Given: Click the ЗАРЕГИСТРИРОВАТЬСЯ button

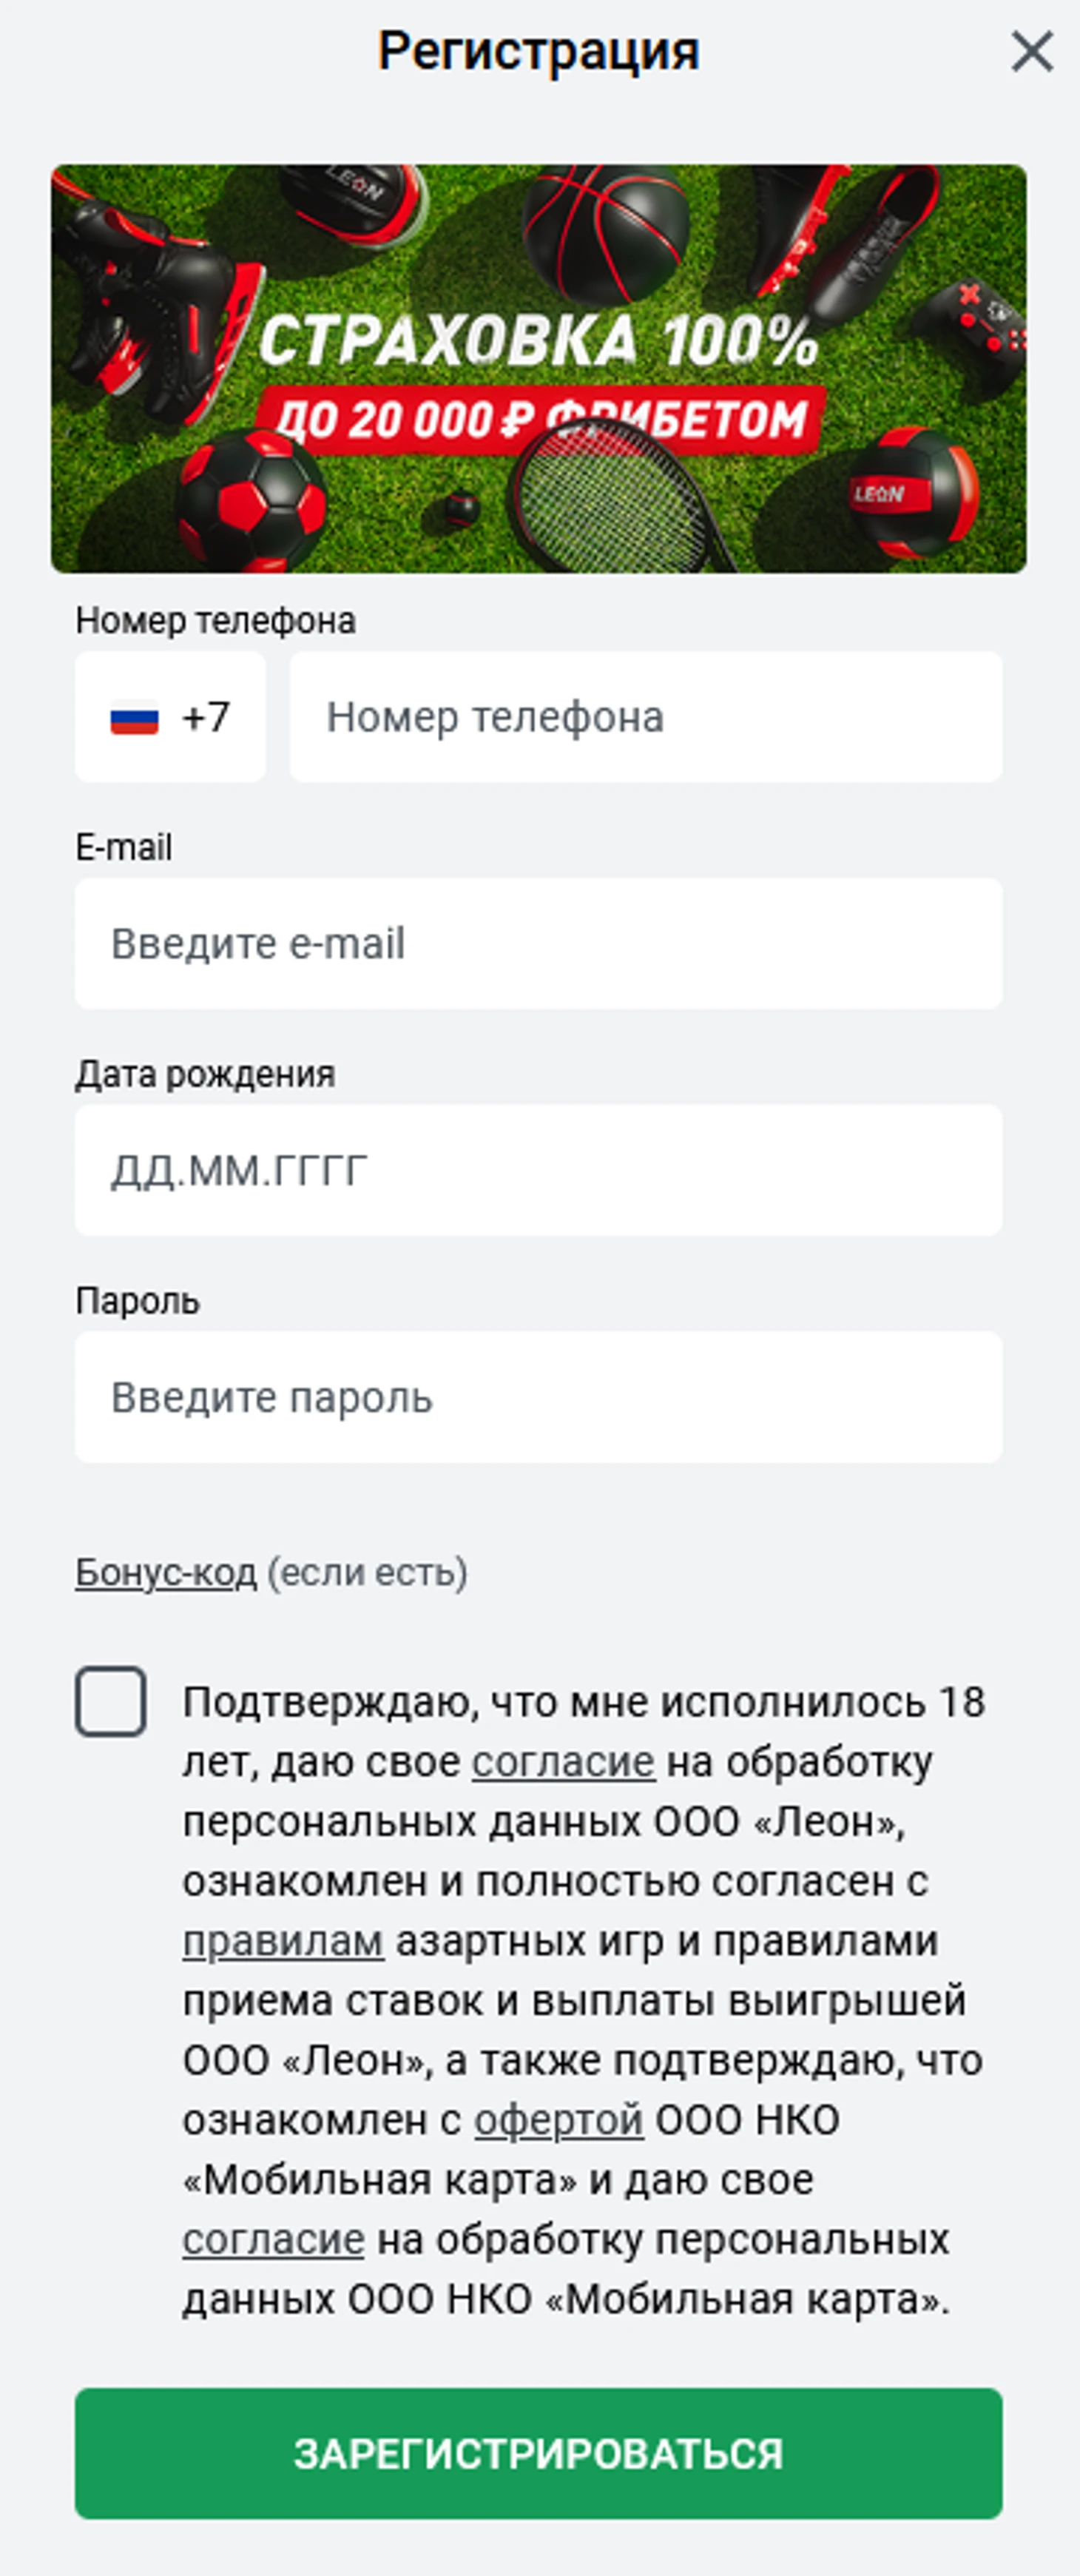Looking at the screenshot, I should [x=539, y=2453].
